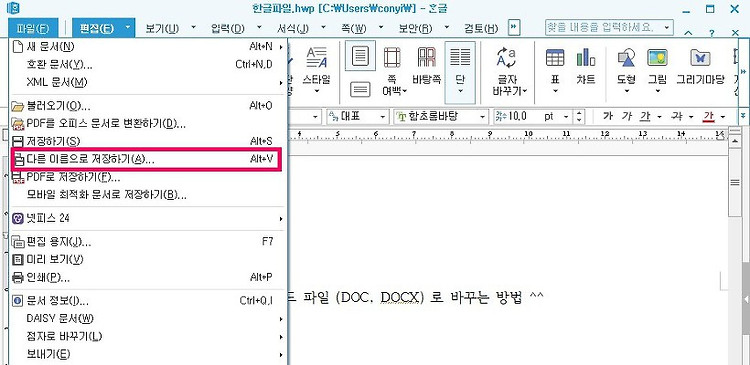
Task: Open 쪽(W) menu
Action: pyautogui.click(x=353, y=28)
